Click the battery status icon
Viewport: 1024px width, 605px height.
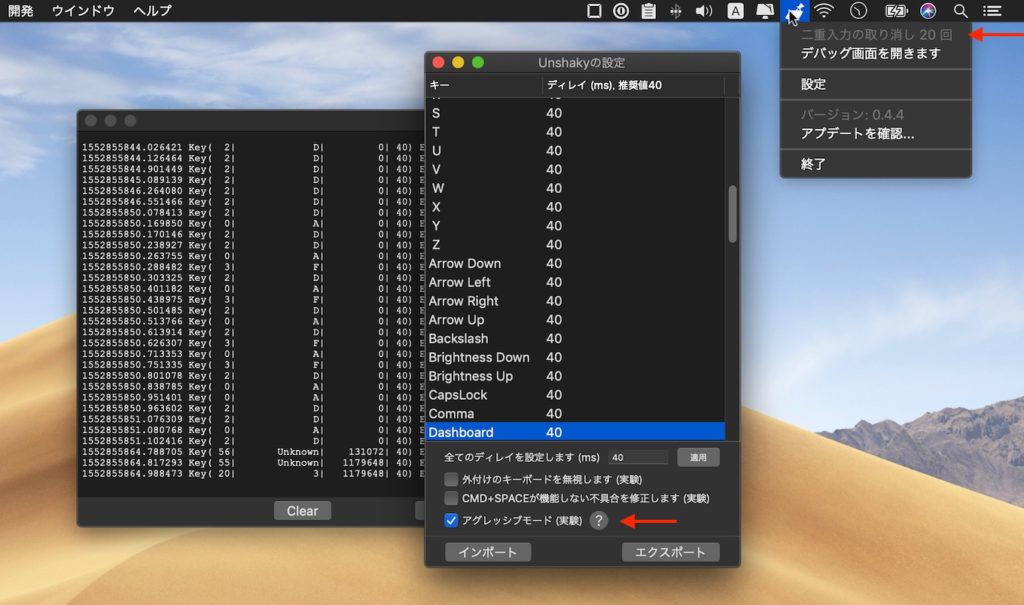click(x=895, y=11)
